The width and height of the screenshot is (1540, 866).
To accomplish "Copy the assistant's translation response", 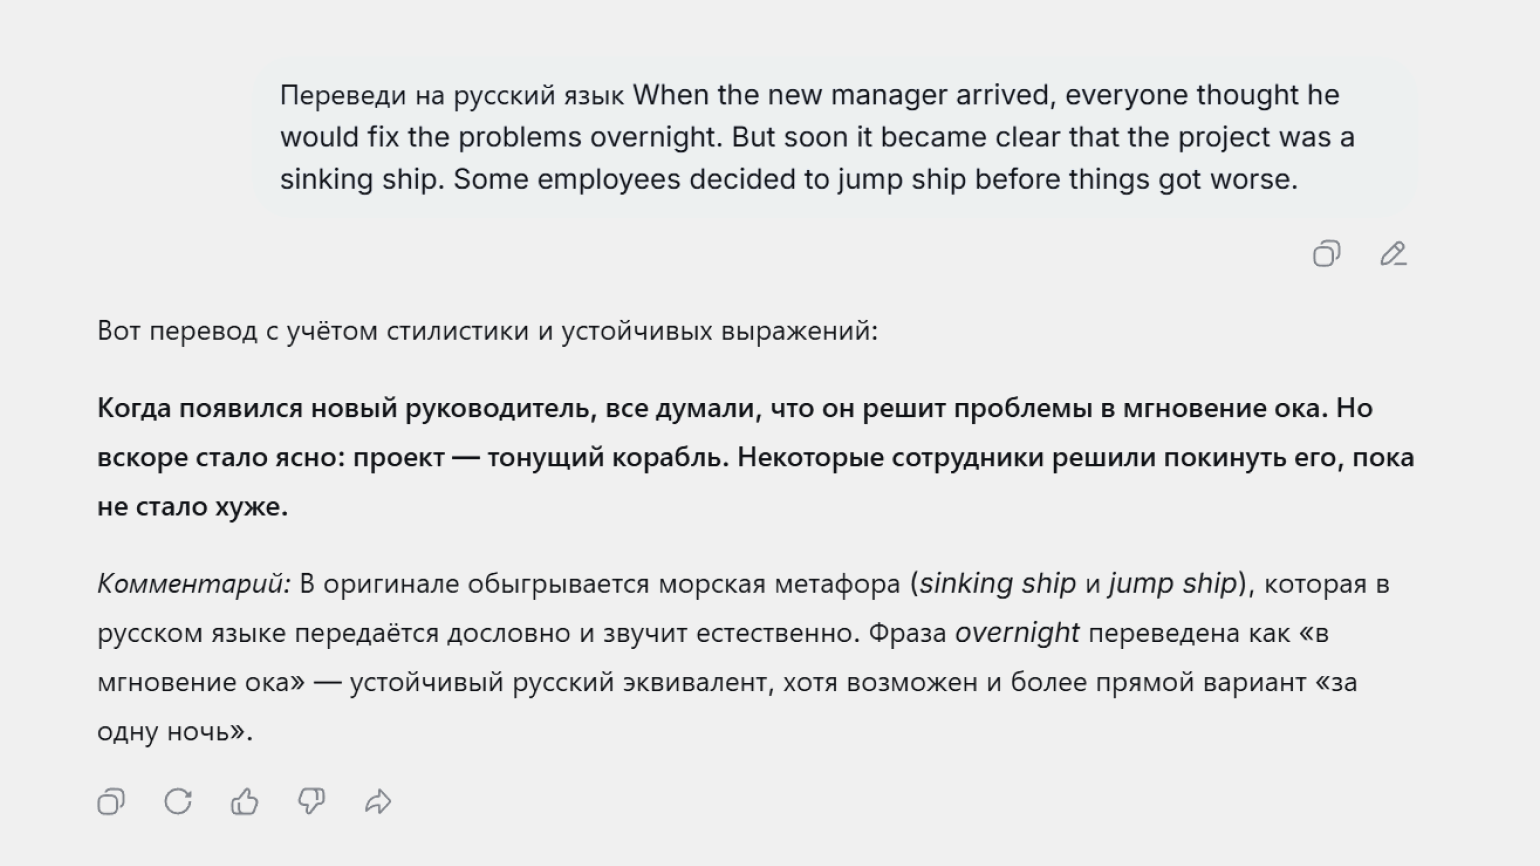I will pos(111,801).
